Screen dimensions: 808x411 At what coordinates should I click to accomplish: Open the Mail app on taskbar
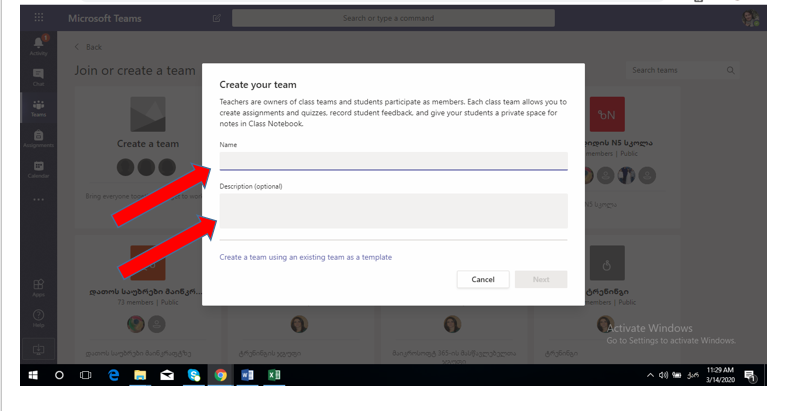tap(167, 375)
